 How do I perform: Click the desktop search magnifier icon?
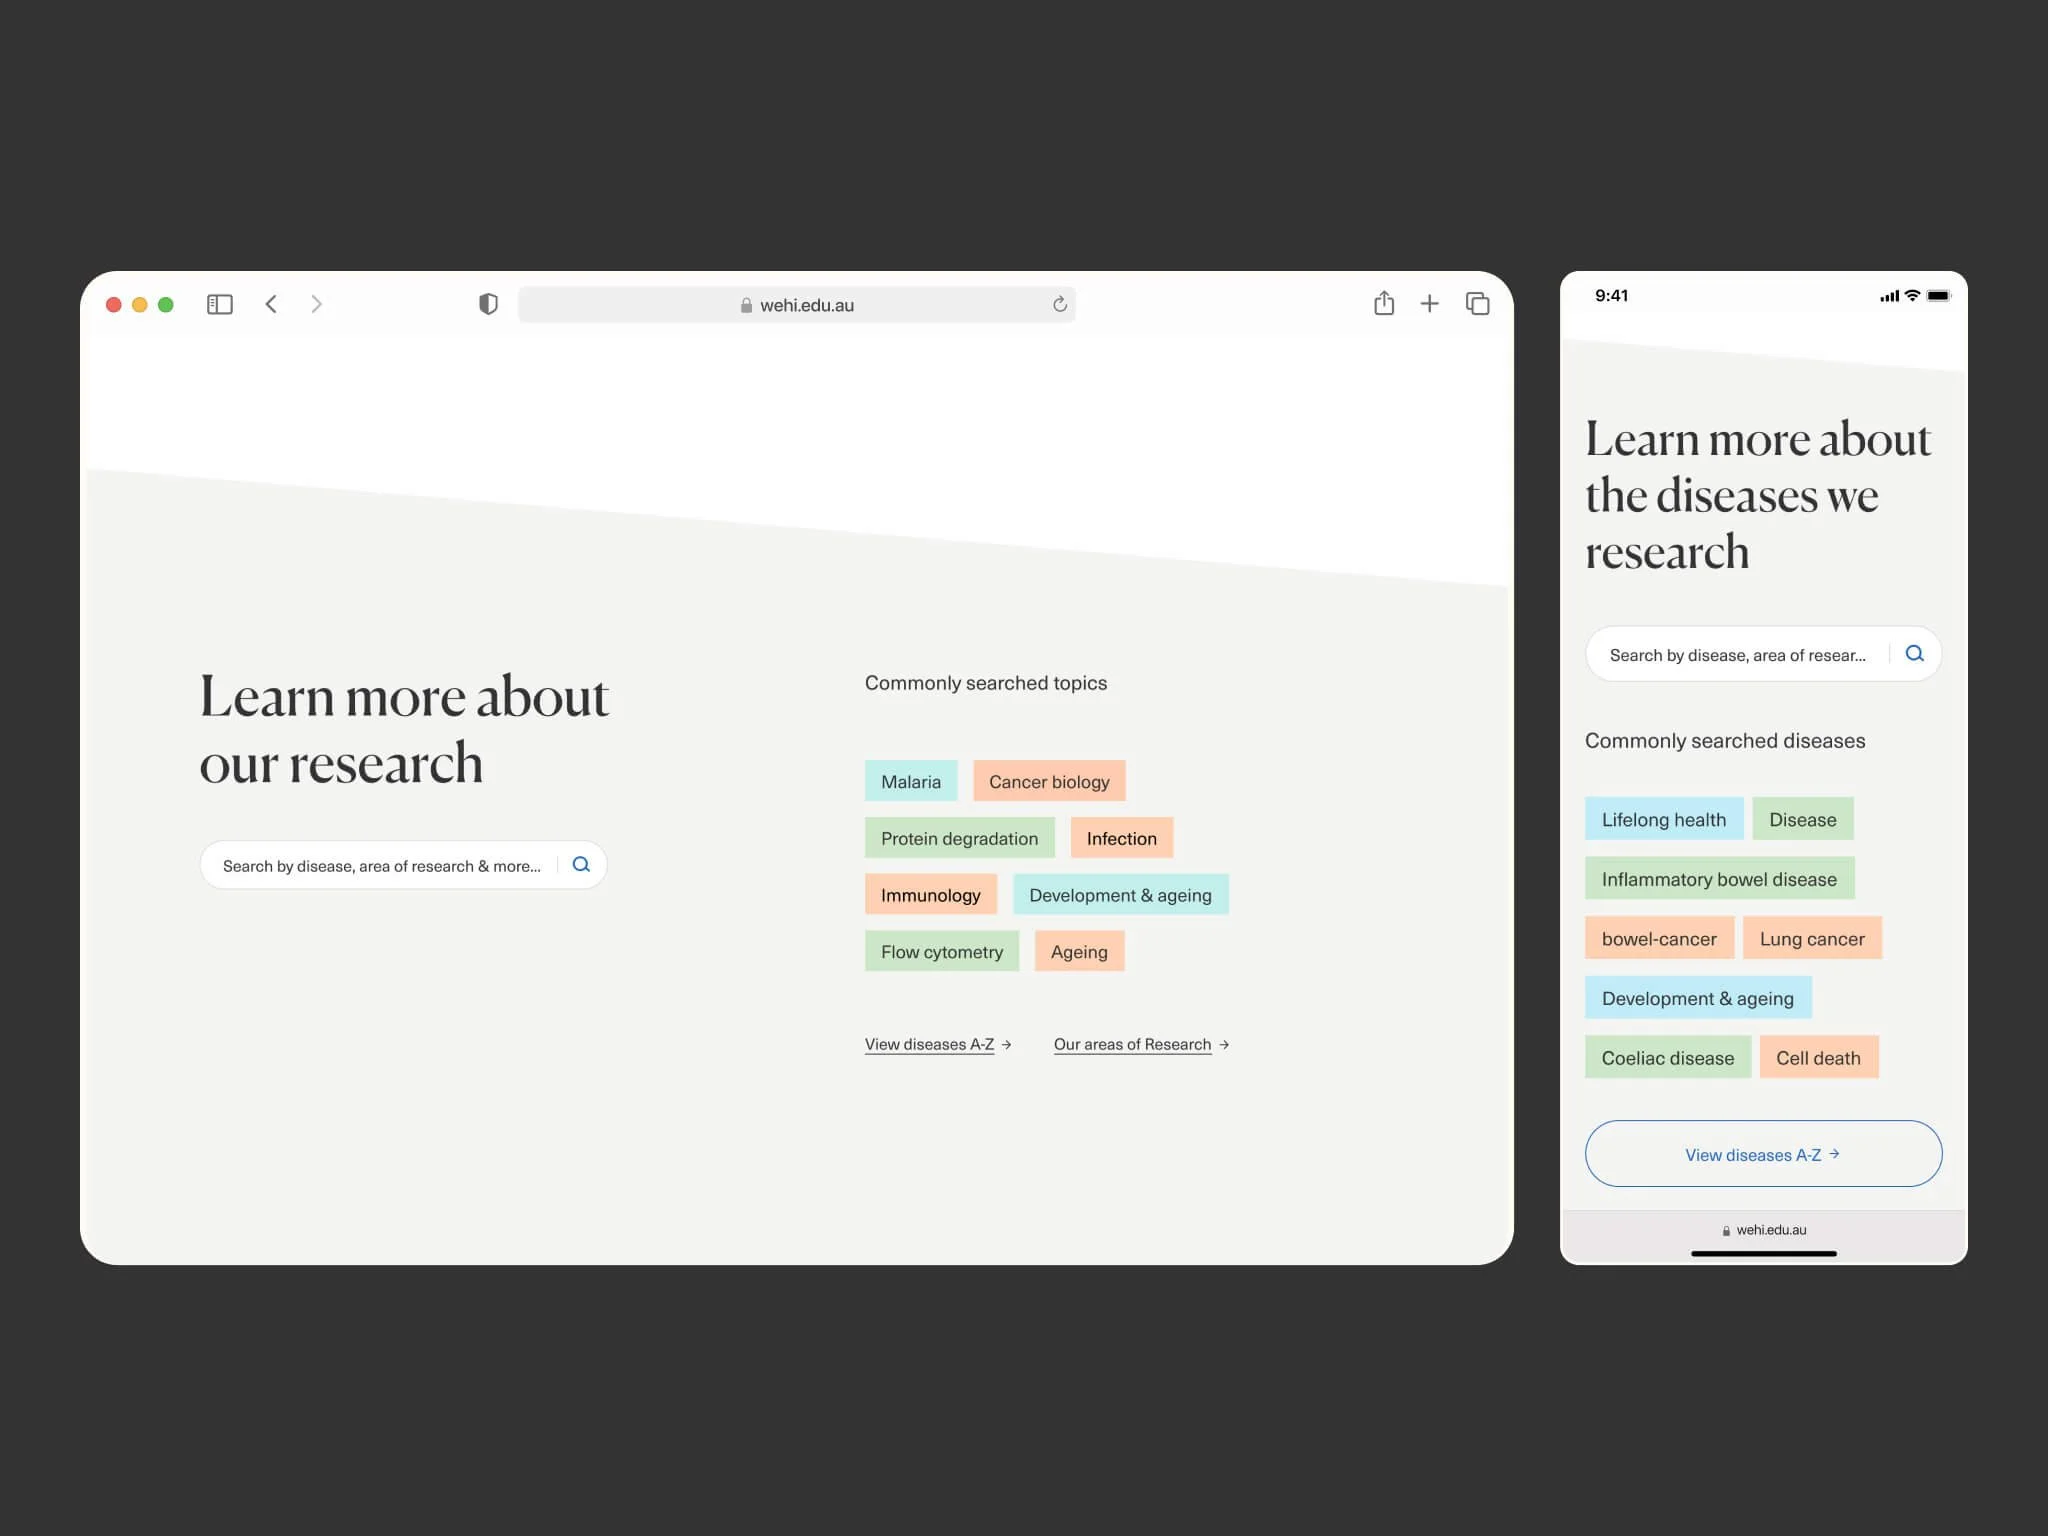pyautogui.click(x=581, y=865)
